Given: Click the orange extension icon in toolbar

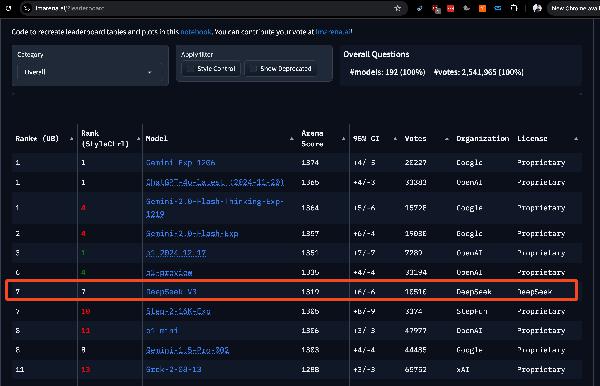Looking at the screenshot, I should point(482,8).
